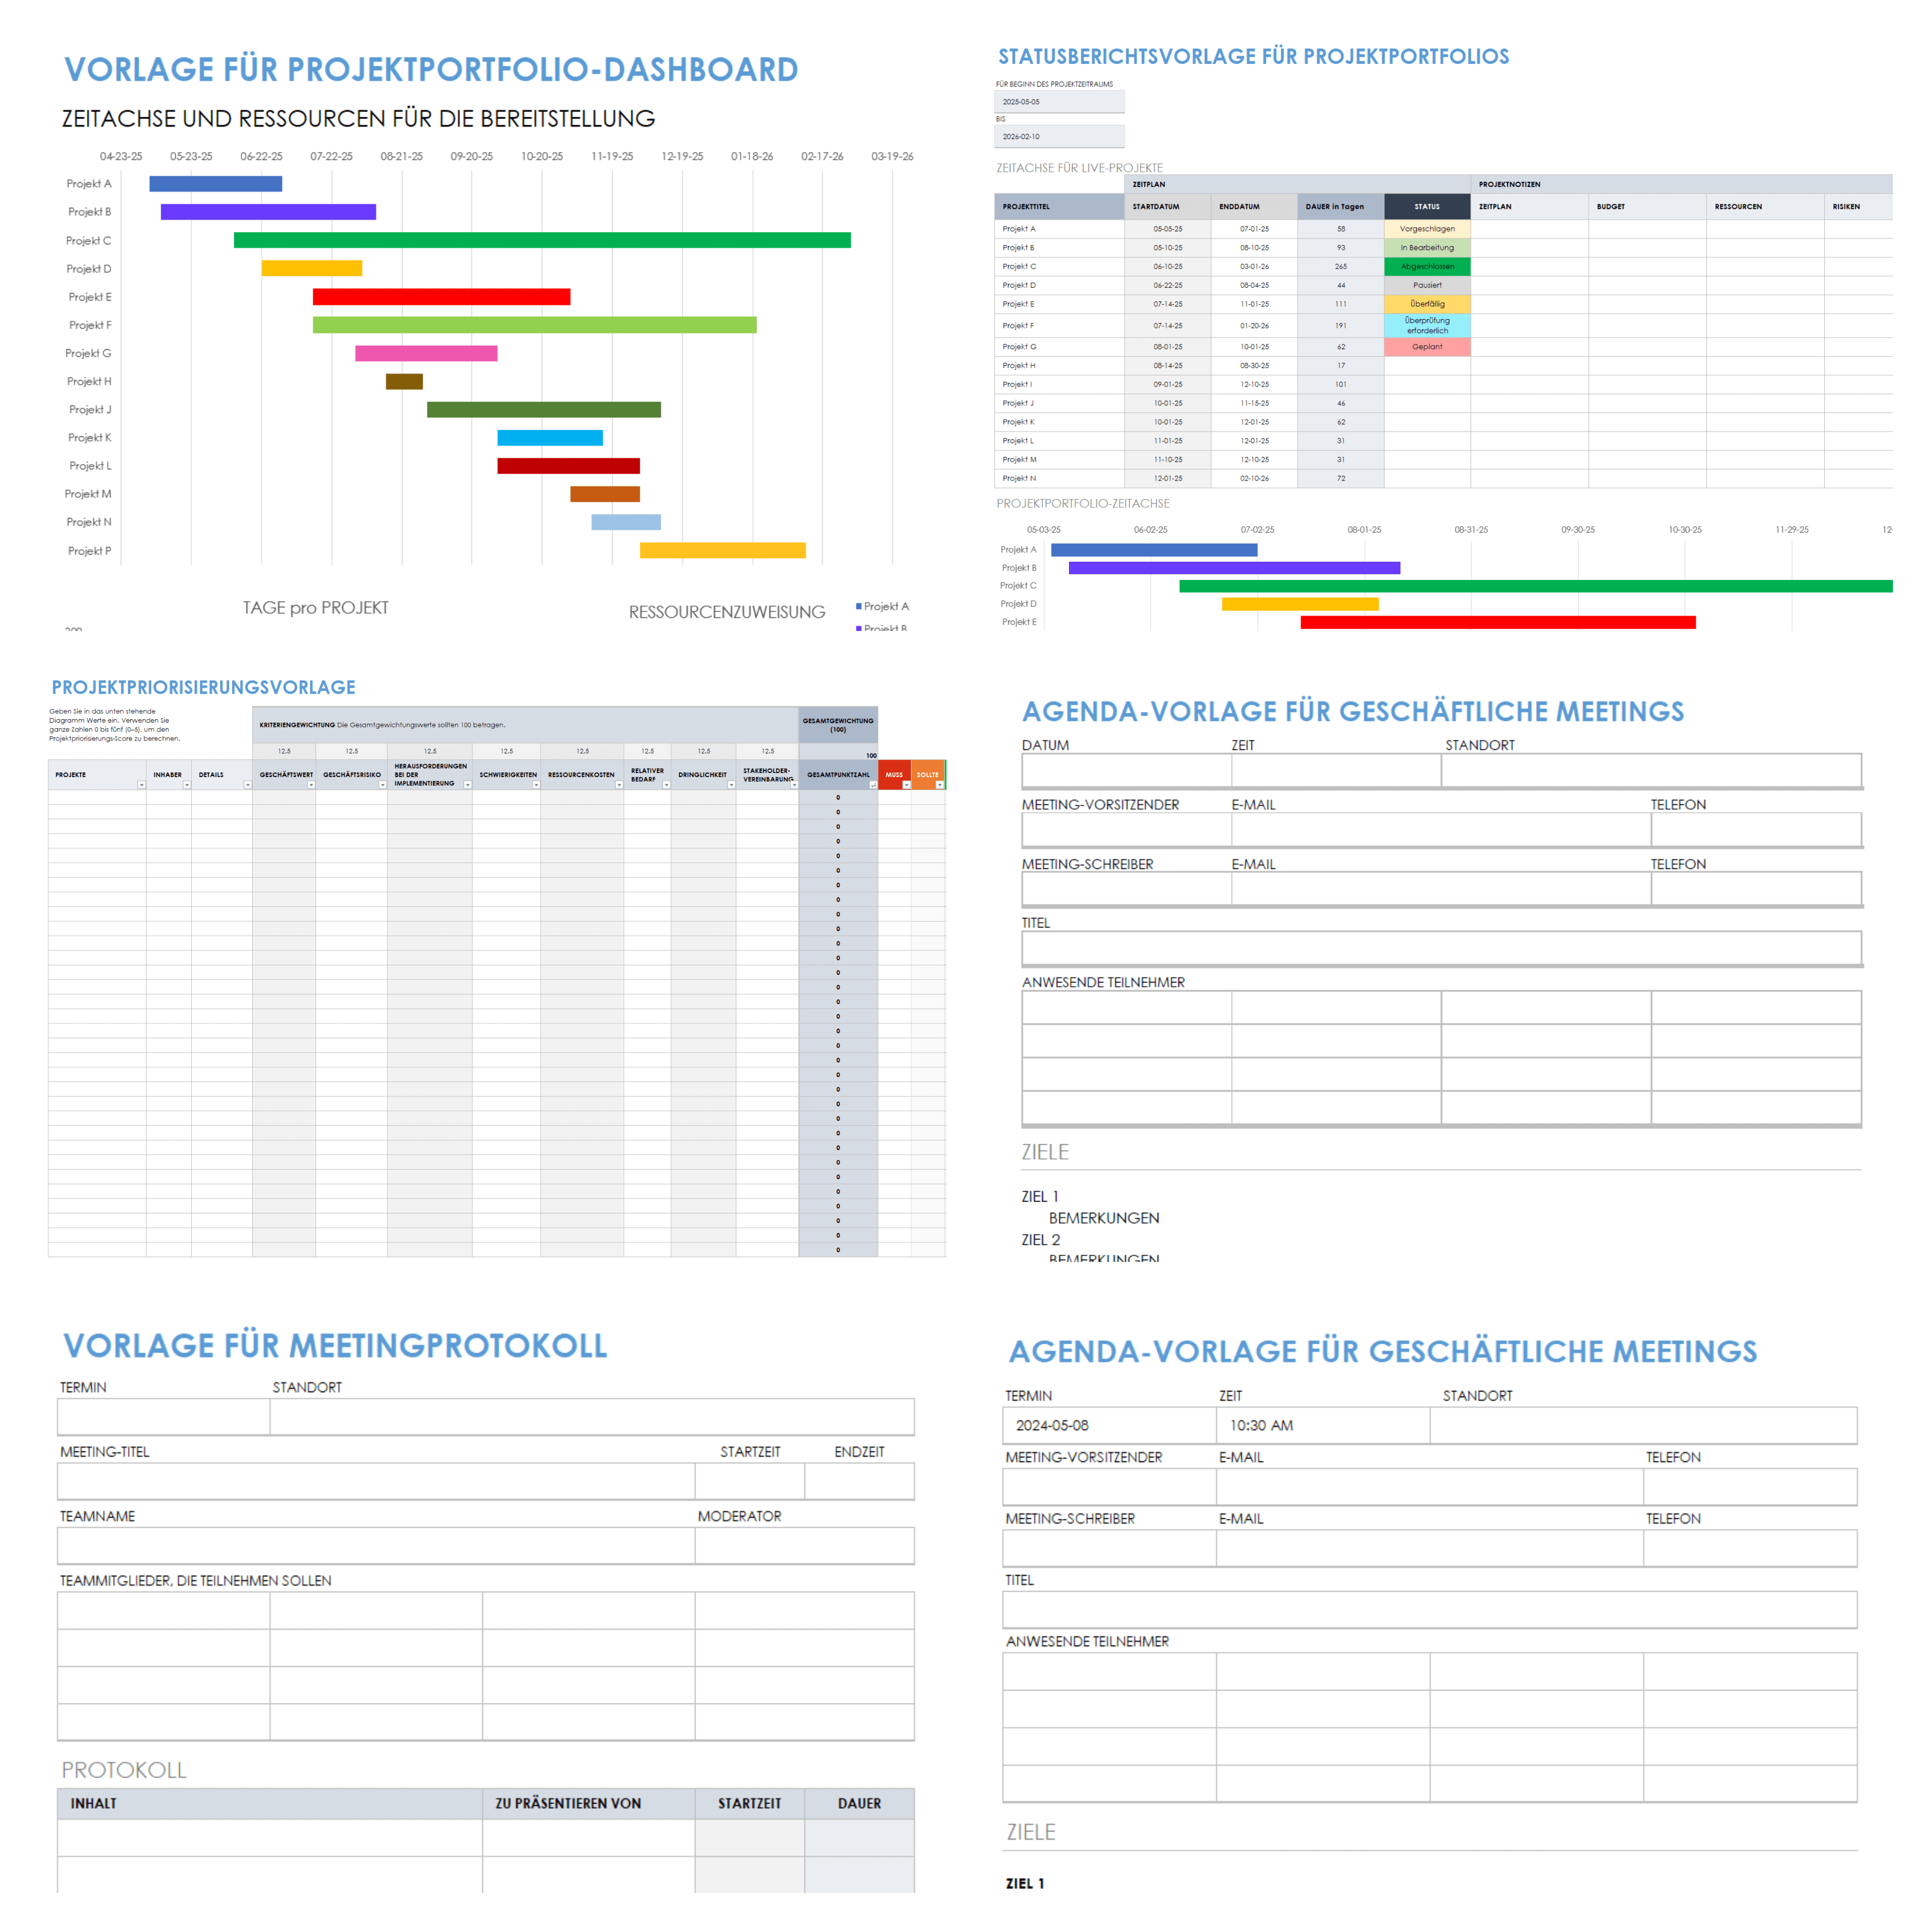The width and height of the screenshot is (1932, 1932).
Task: Click the Statusberichtsvorlage für Projektportfolios title
Action: 1254,56
